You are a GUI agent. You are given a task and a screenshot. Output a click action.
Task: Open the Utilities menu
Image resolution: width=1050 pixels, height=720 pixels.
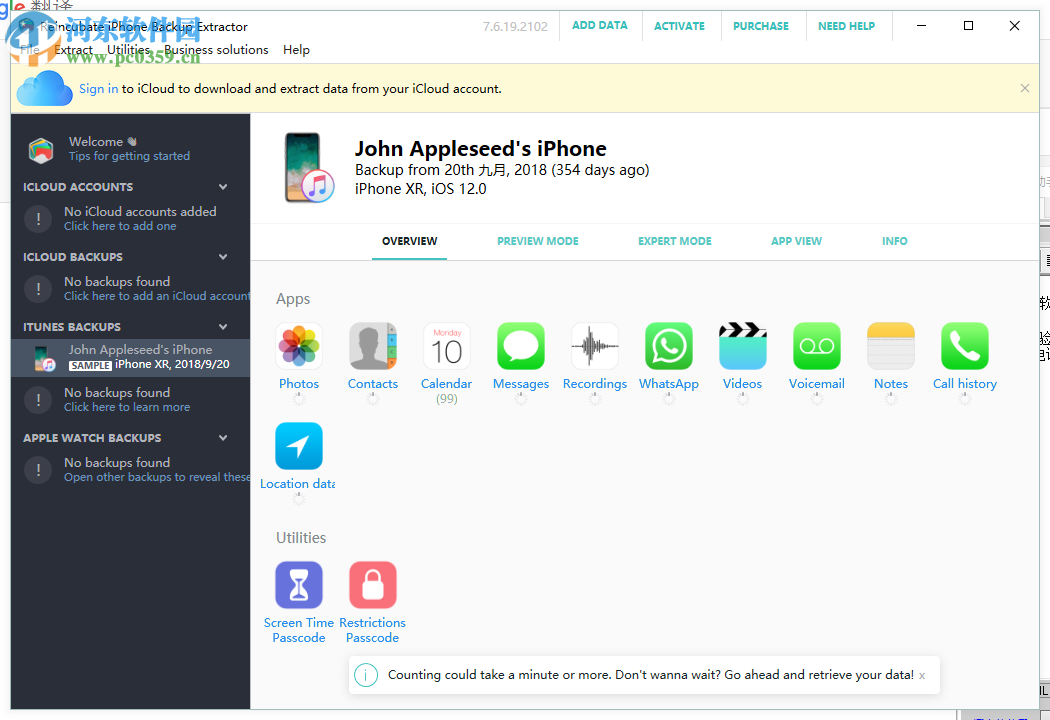coord(127,49)
